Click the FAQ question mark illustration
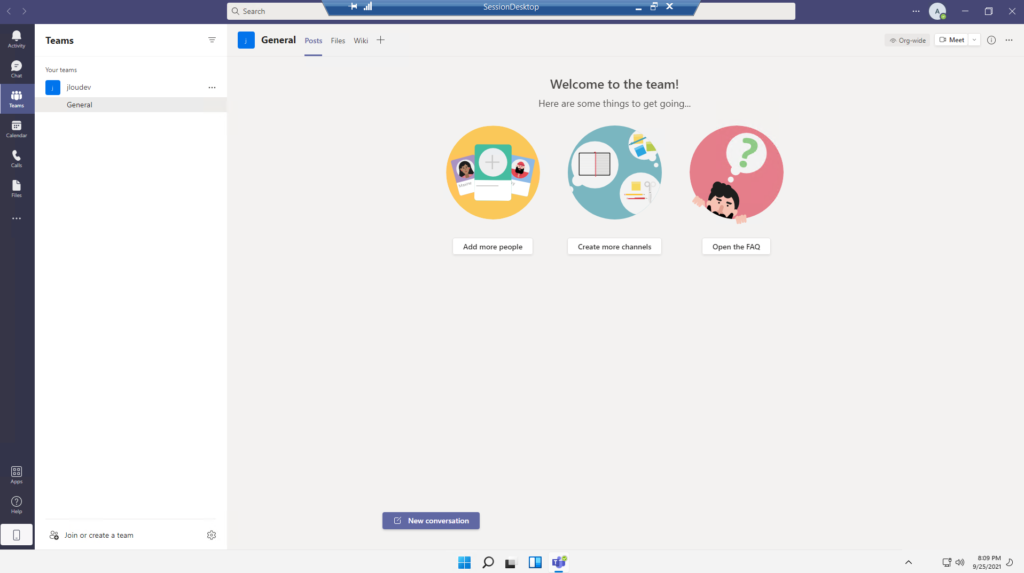Image resolution: width=1024 pixels, height=573 pixels. [736, 174]
